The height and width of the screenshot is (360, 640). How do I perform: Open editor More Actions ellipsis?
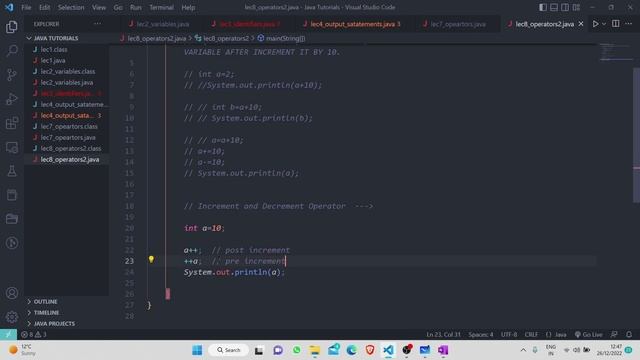click(x=629, y=24)
